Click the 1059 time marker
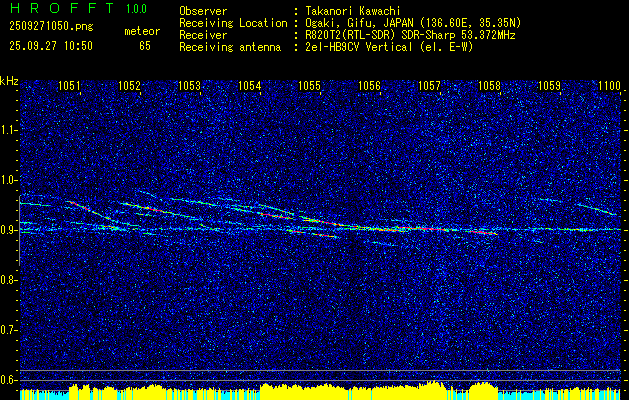 (x=549, y=85)
